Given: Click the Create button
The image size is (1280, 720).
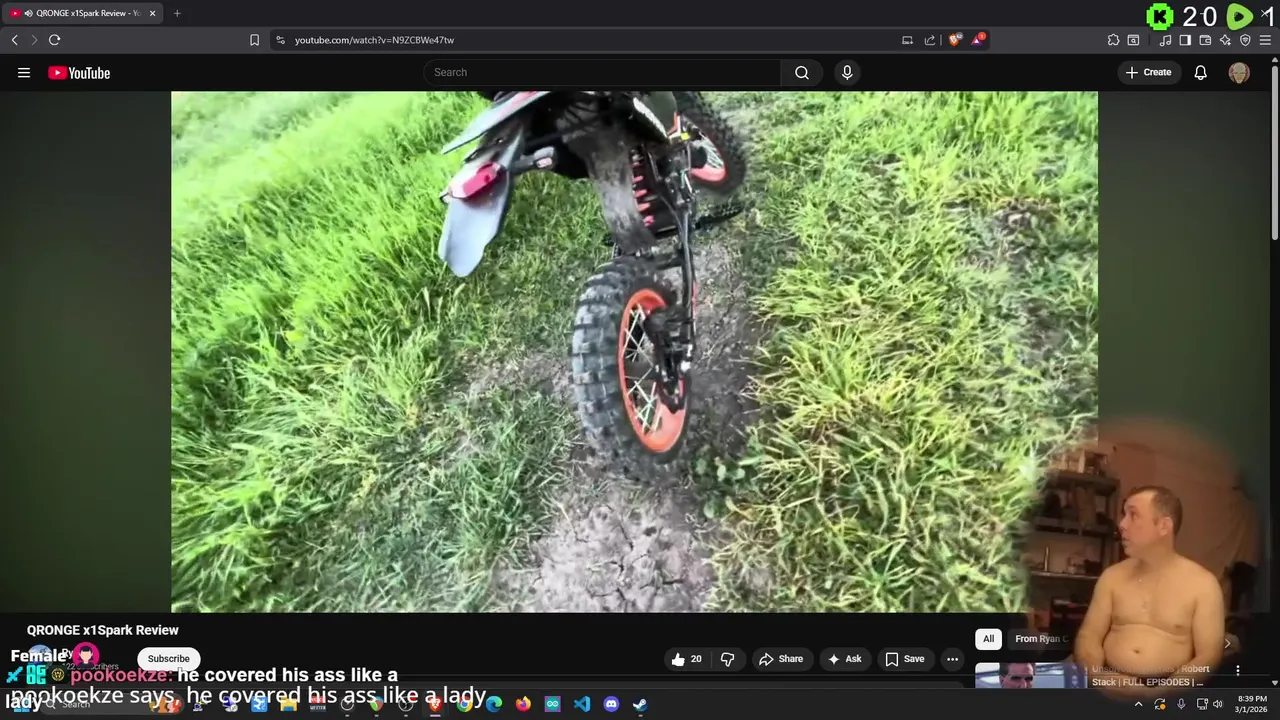Looking at the screenshot, I should pos(1148,72).
